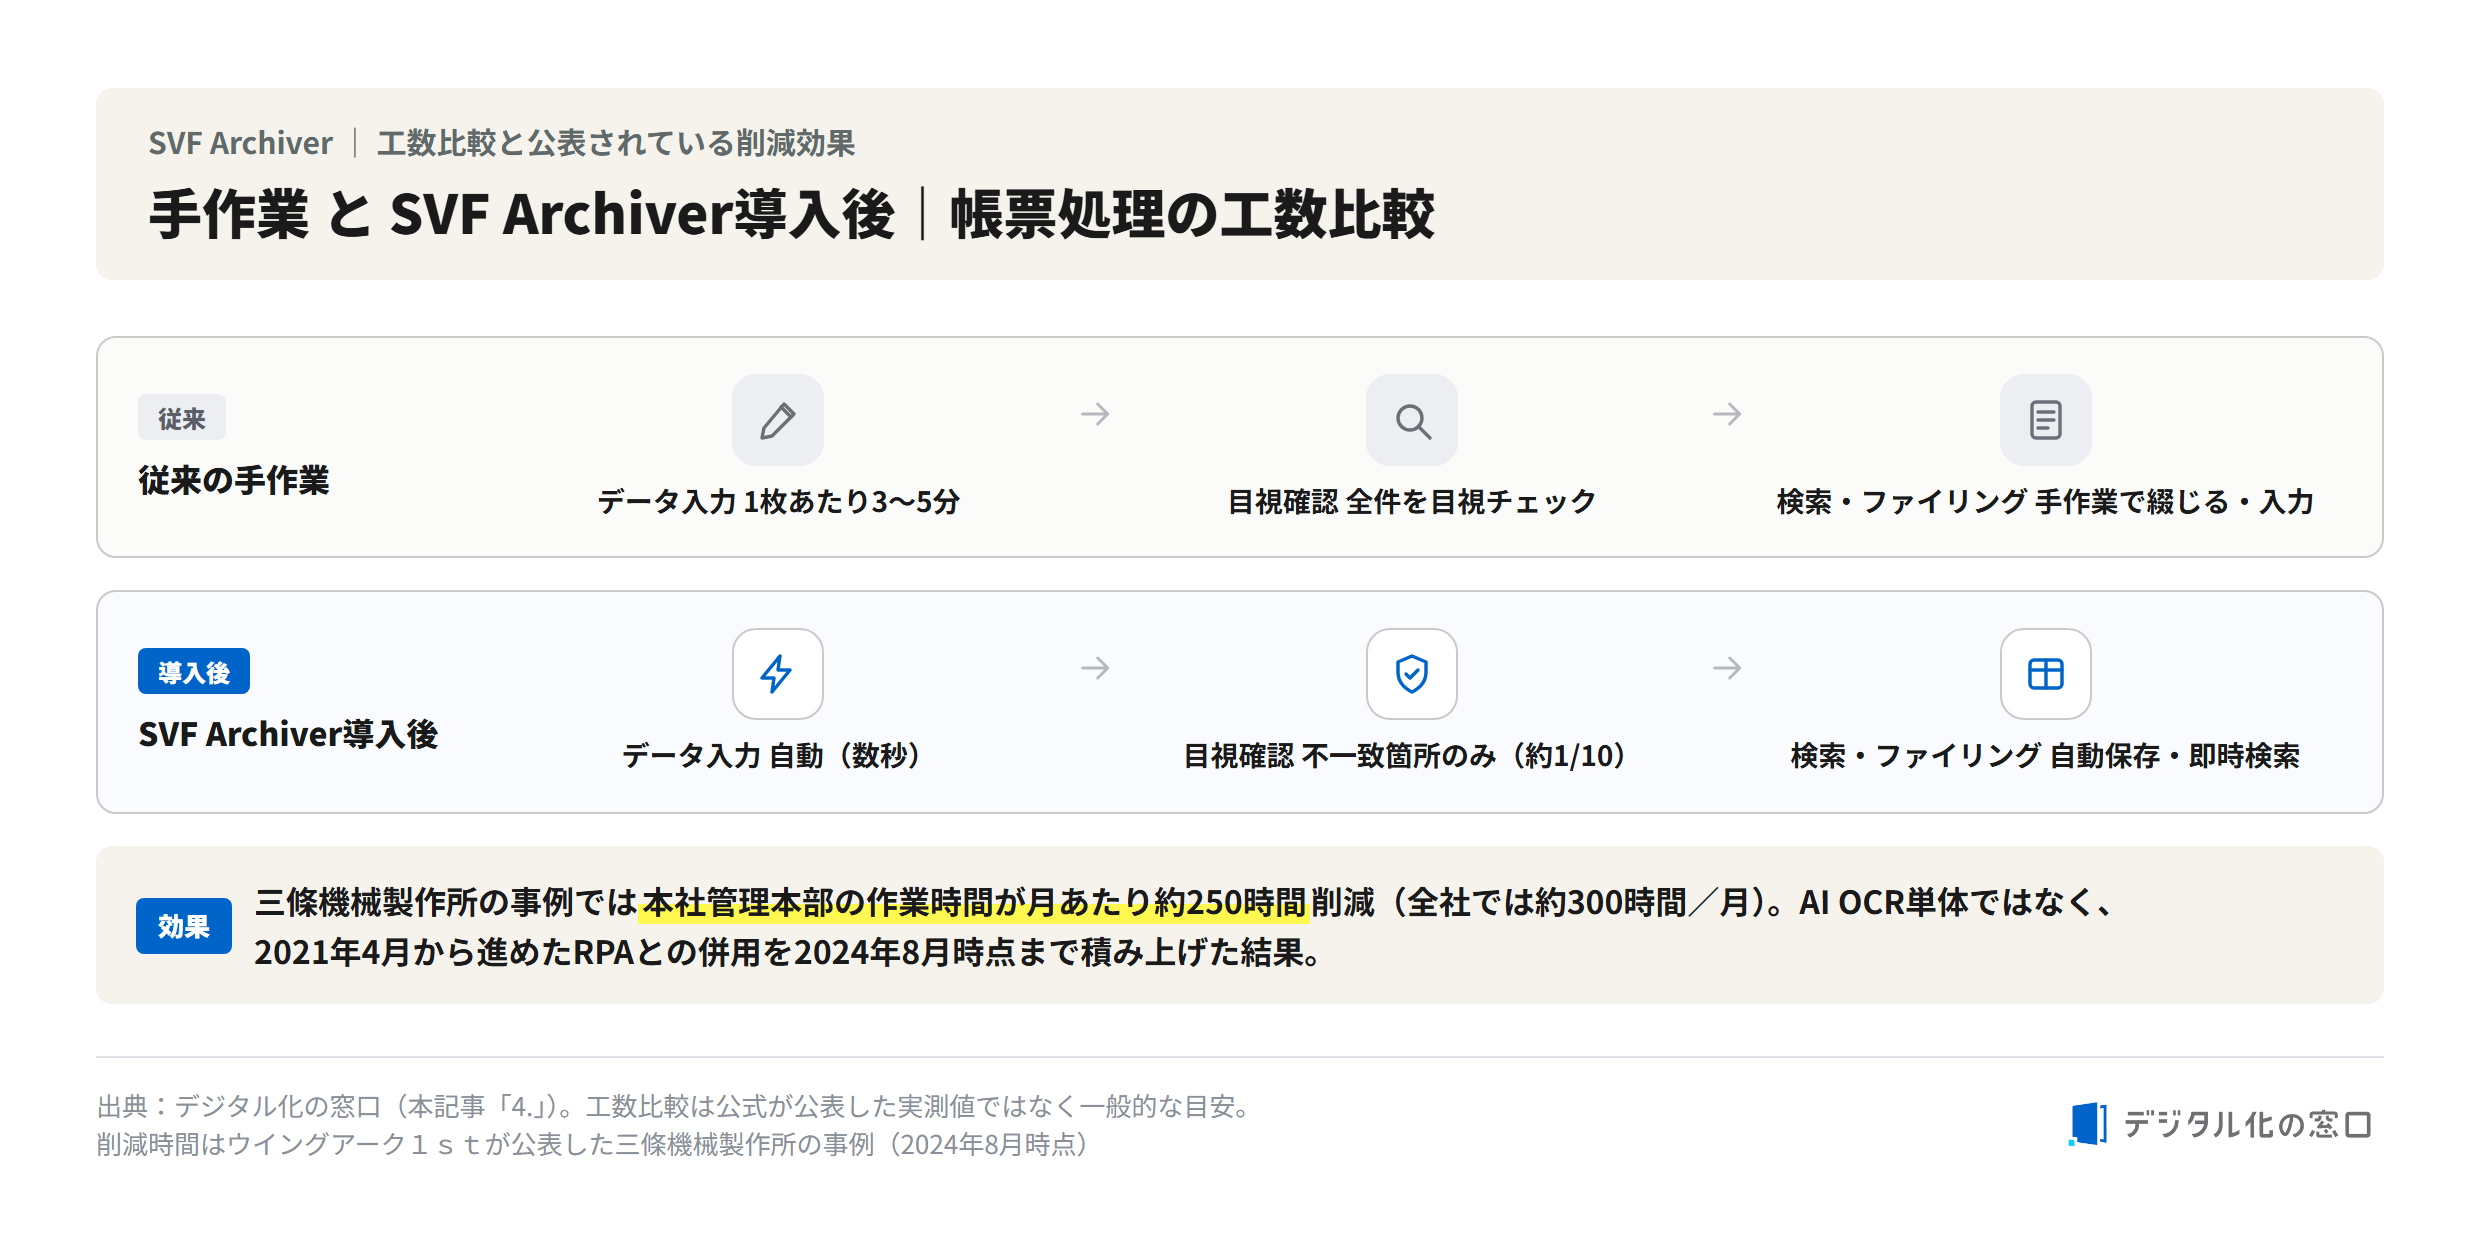The width and height of the screenshot is (2480, 1252).
Task: Click the gray 従来 badge
Action: point(182,418)
